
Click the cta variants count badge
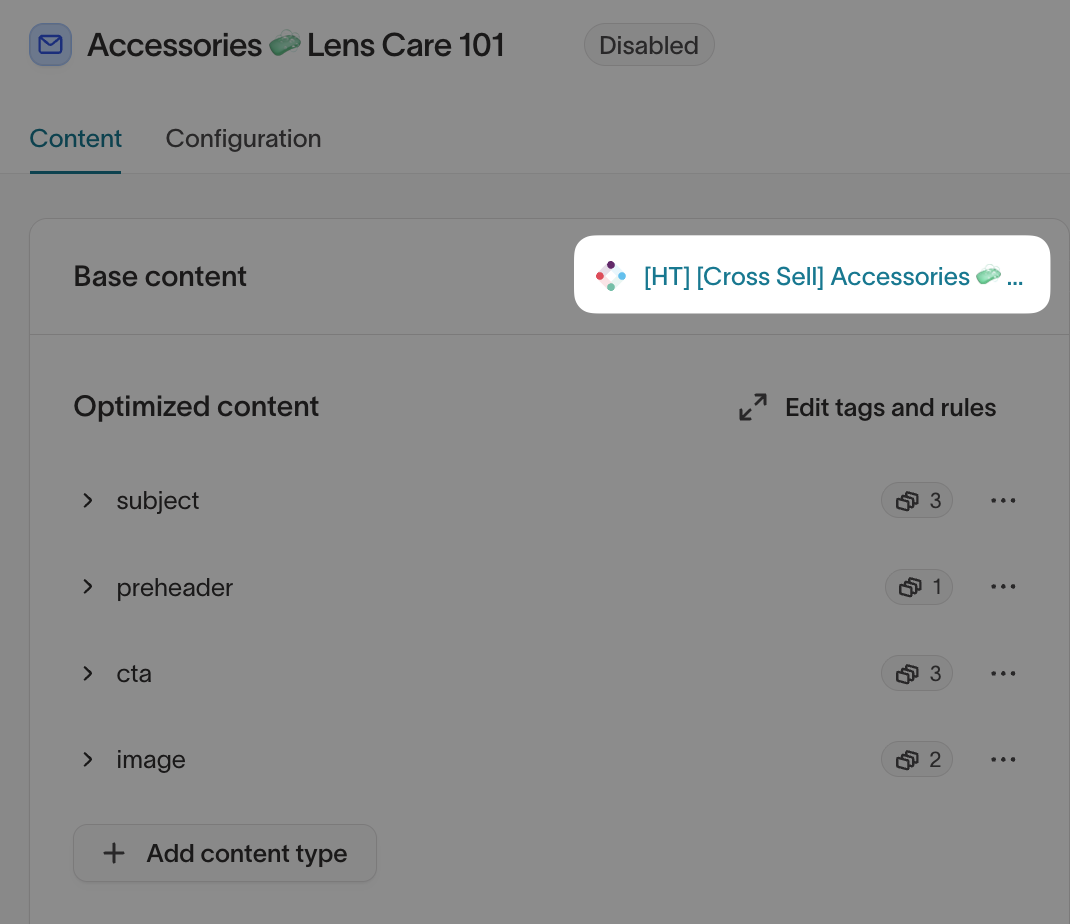pos(917,674)
